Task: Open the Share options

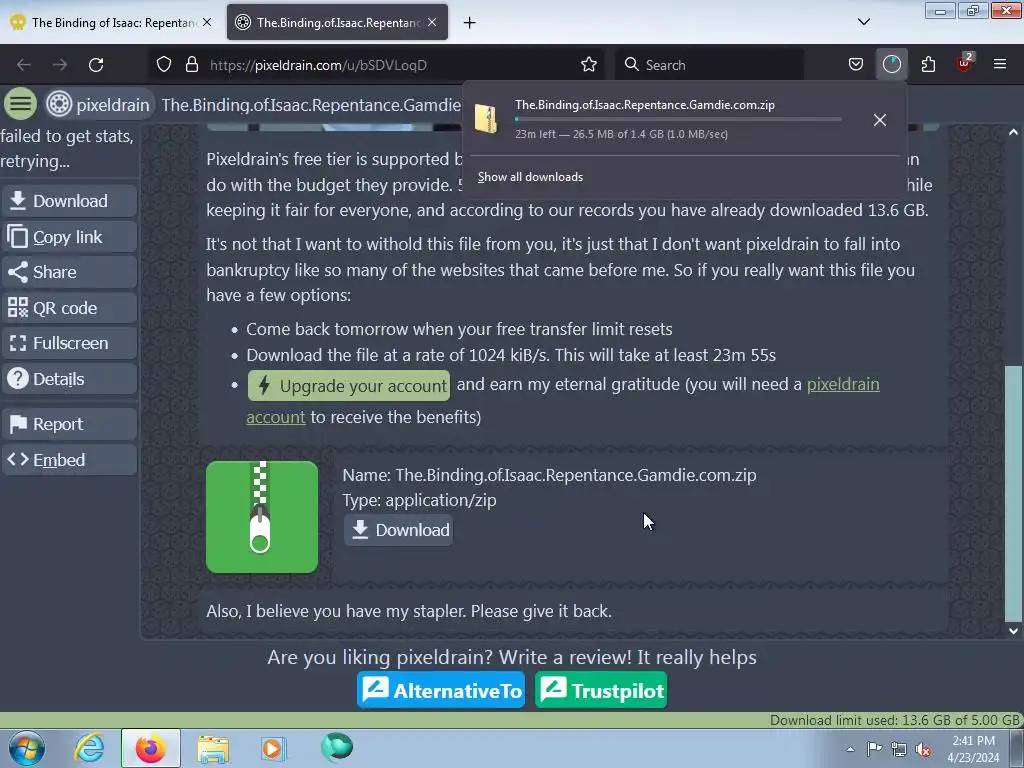Action: (x=69, y=272)
